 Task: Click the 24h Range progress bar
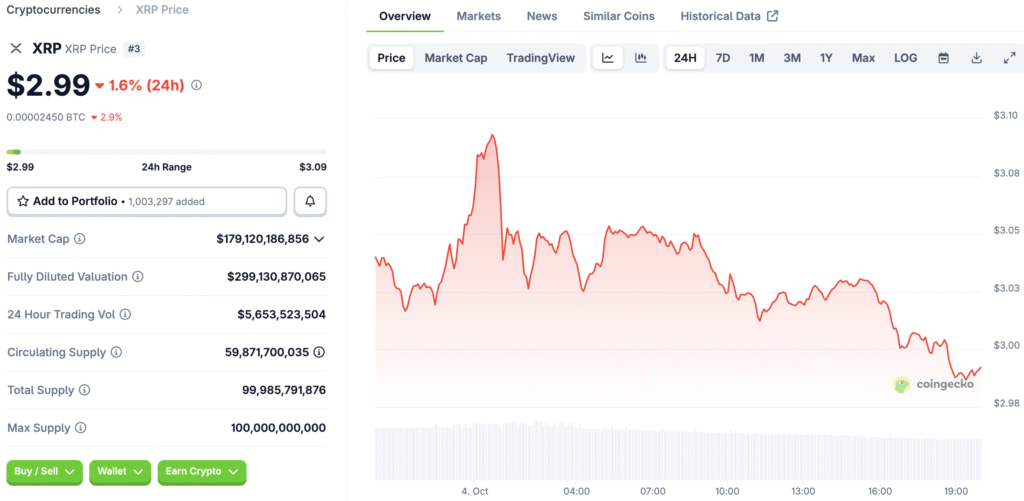tap(166, 152)
